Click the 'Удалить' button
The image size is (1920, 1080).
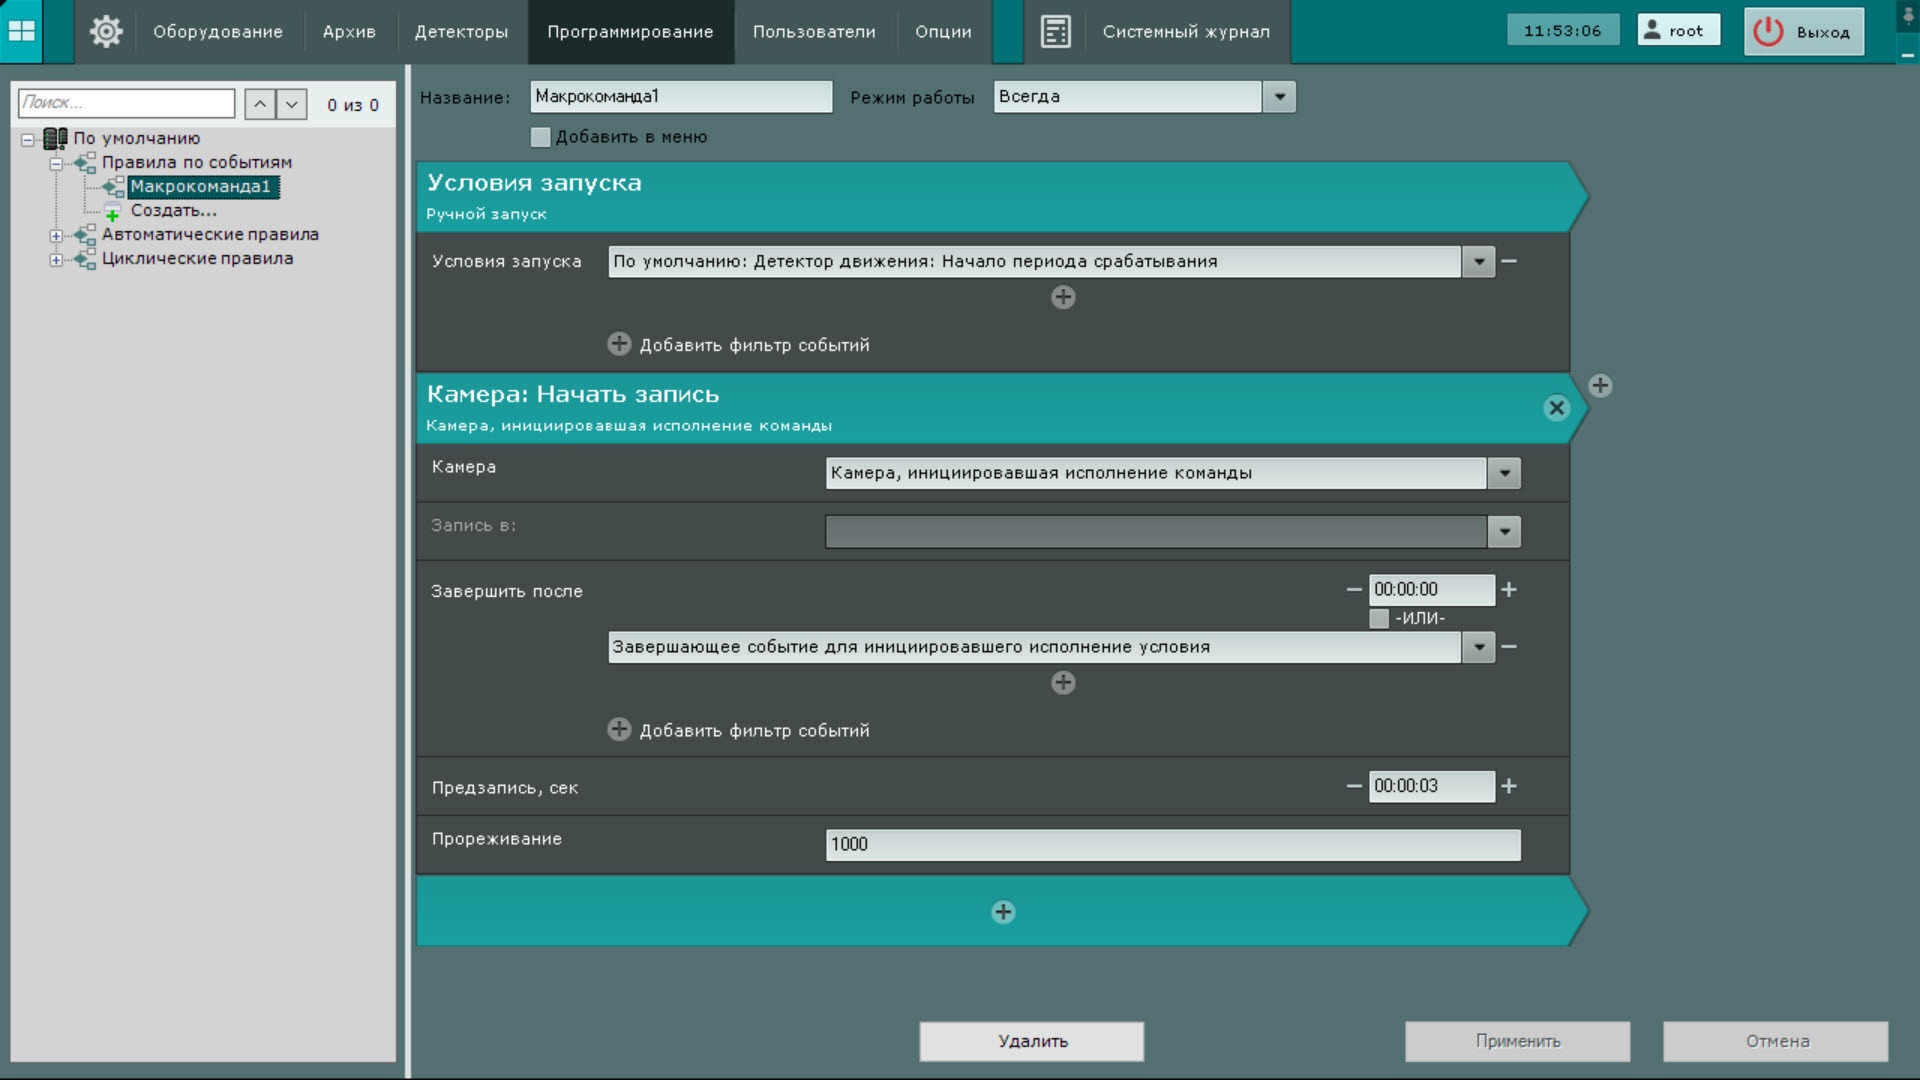(1031, 1041)
